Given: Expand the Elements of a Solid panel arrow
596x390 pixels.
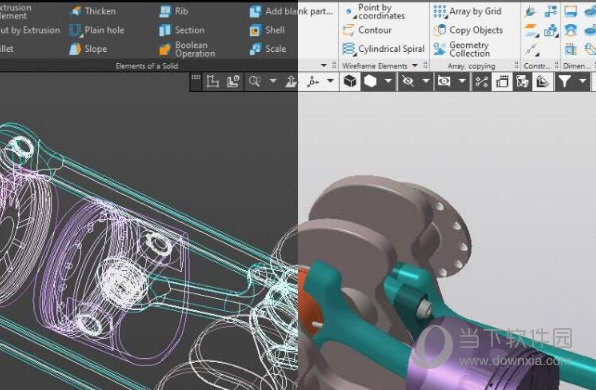Looking at the screenshot, I should click(x=323, y=65).
